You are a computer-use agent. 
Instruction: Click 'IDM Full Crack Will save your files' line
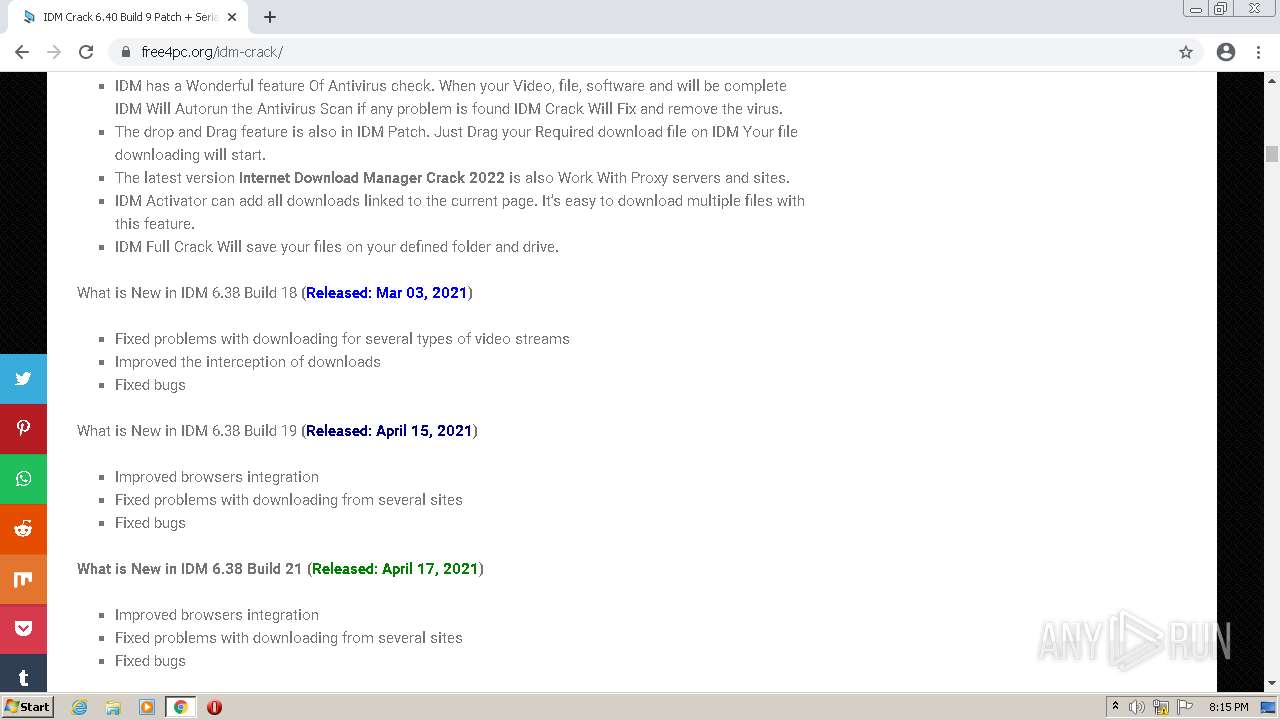point(336,247)
